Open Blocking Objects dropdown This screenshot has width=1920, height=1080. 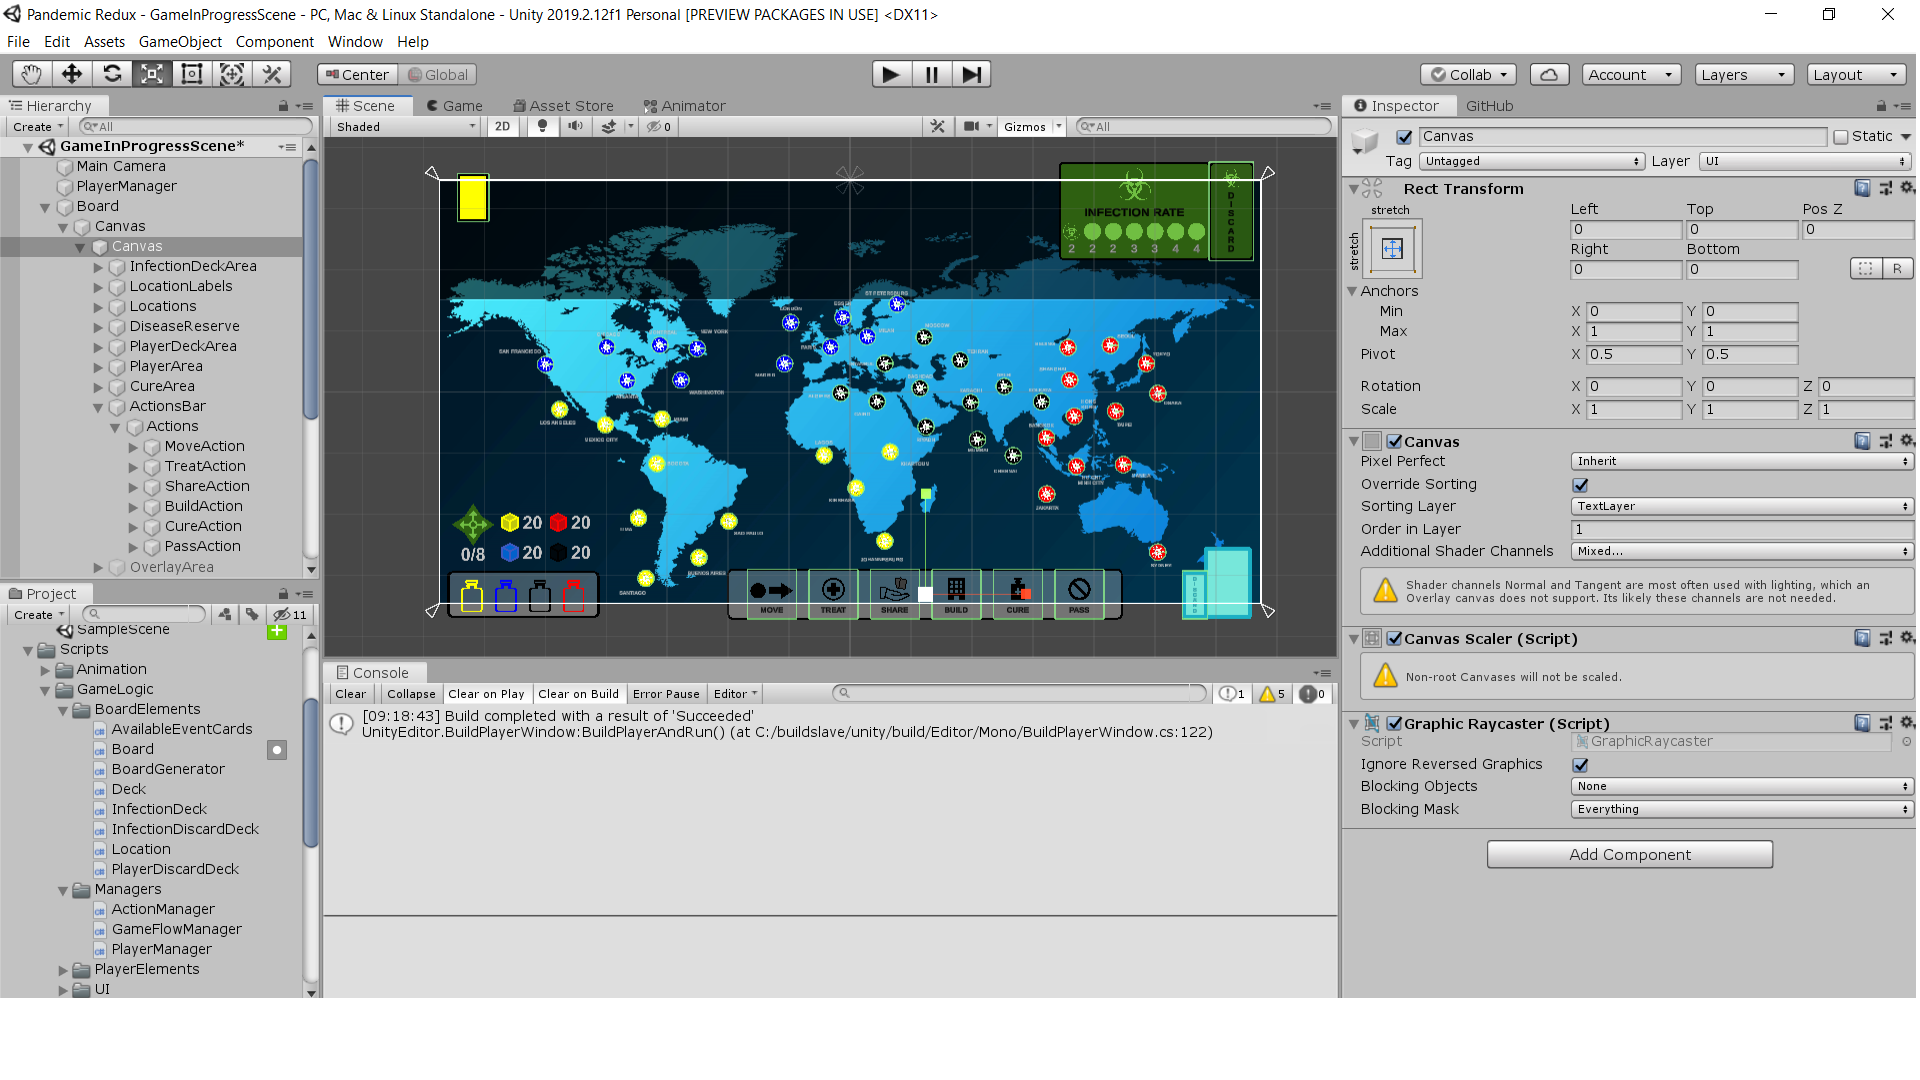pos(1742,786)
